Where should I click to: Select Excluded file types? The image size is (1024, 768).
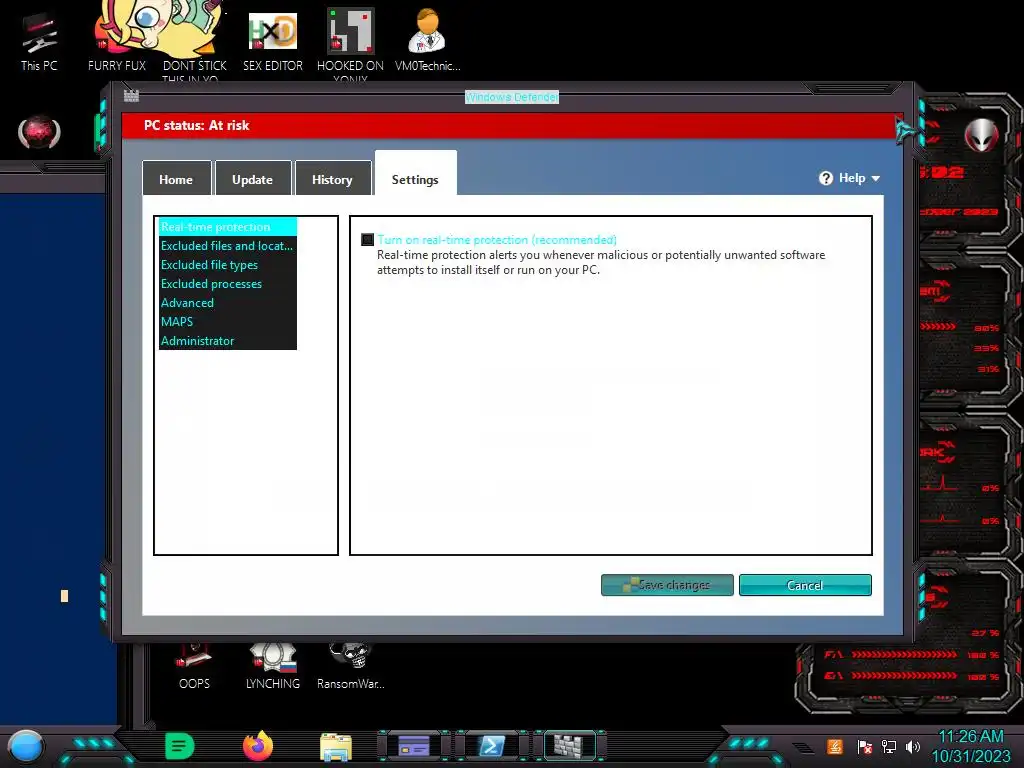(x=228, y=264)
